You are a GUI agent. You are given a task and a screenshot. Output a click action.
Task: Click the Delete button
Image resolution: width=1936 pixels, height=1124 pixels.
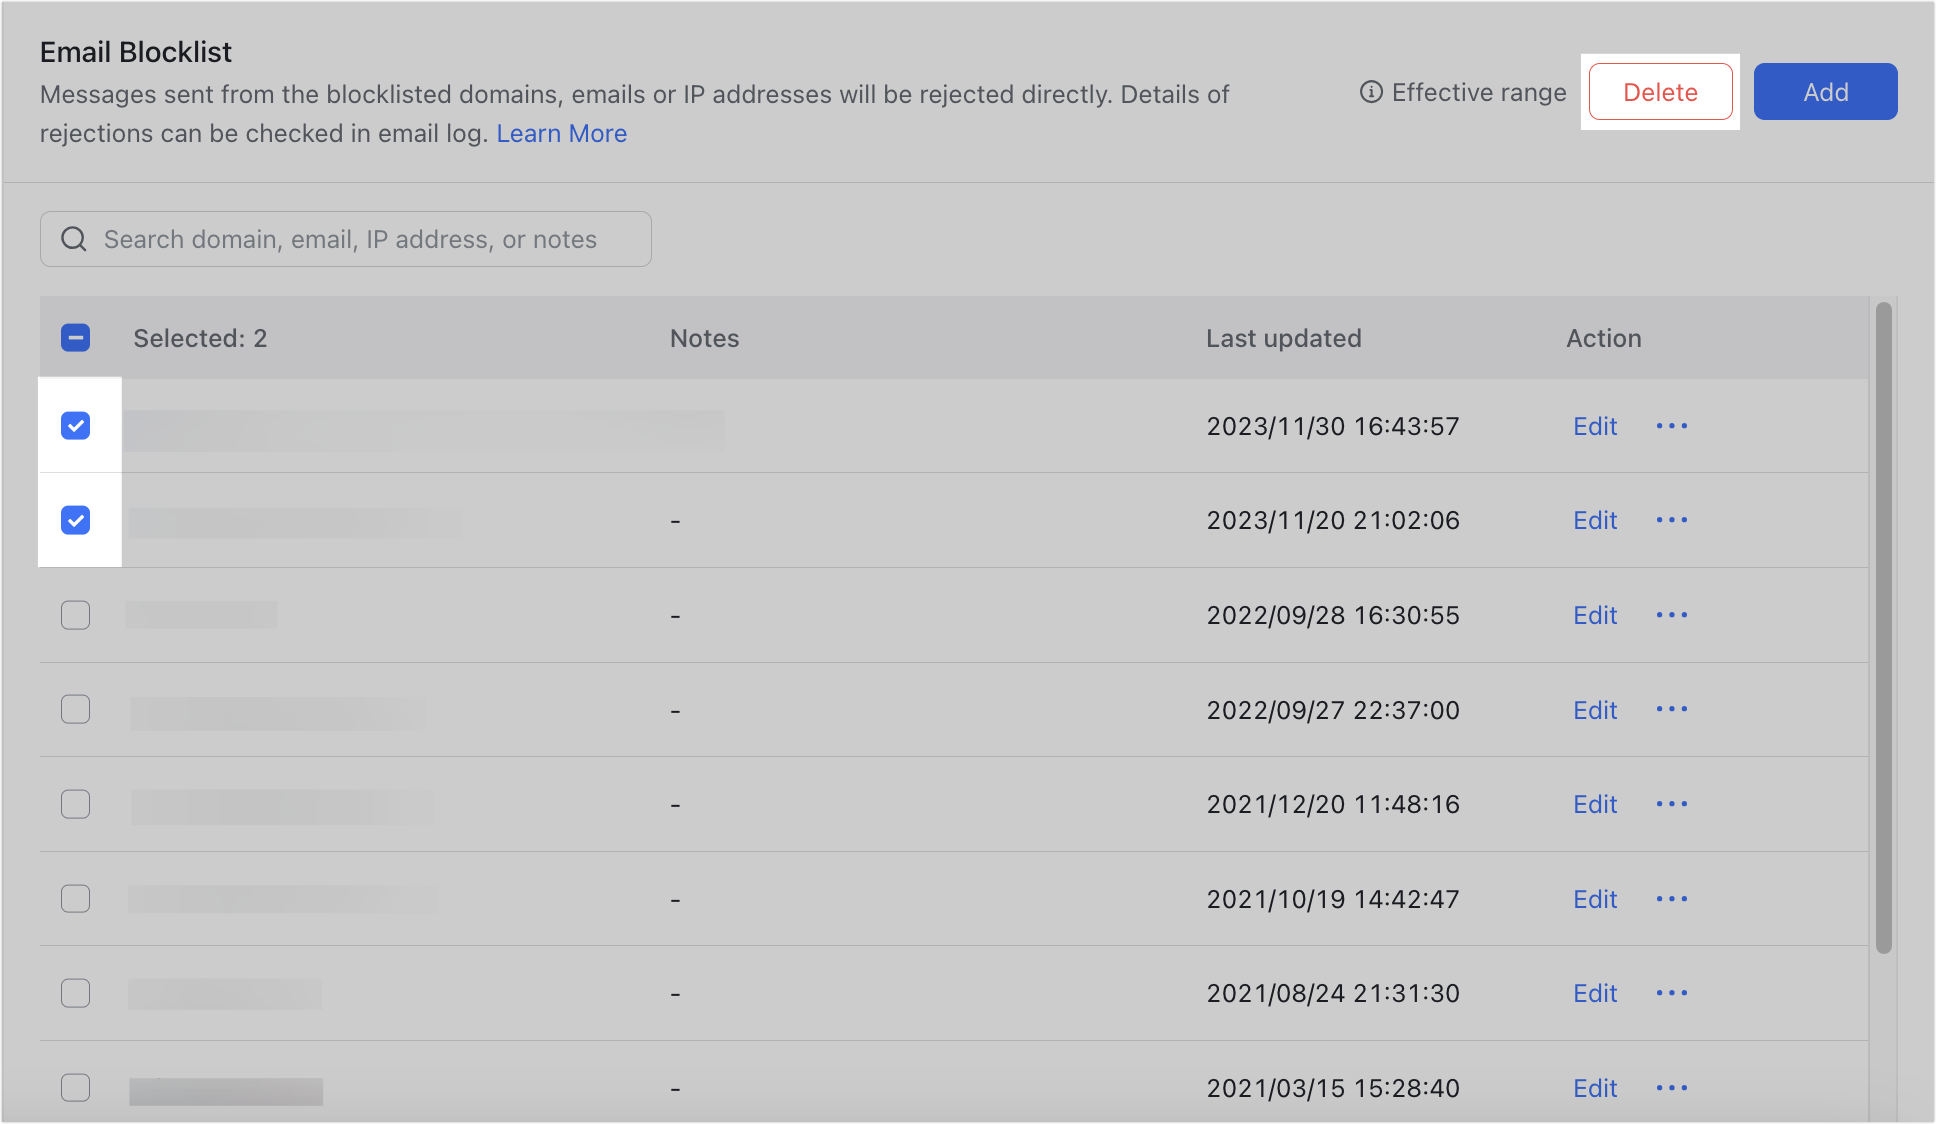[x=1660, y=91]
